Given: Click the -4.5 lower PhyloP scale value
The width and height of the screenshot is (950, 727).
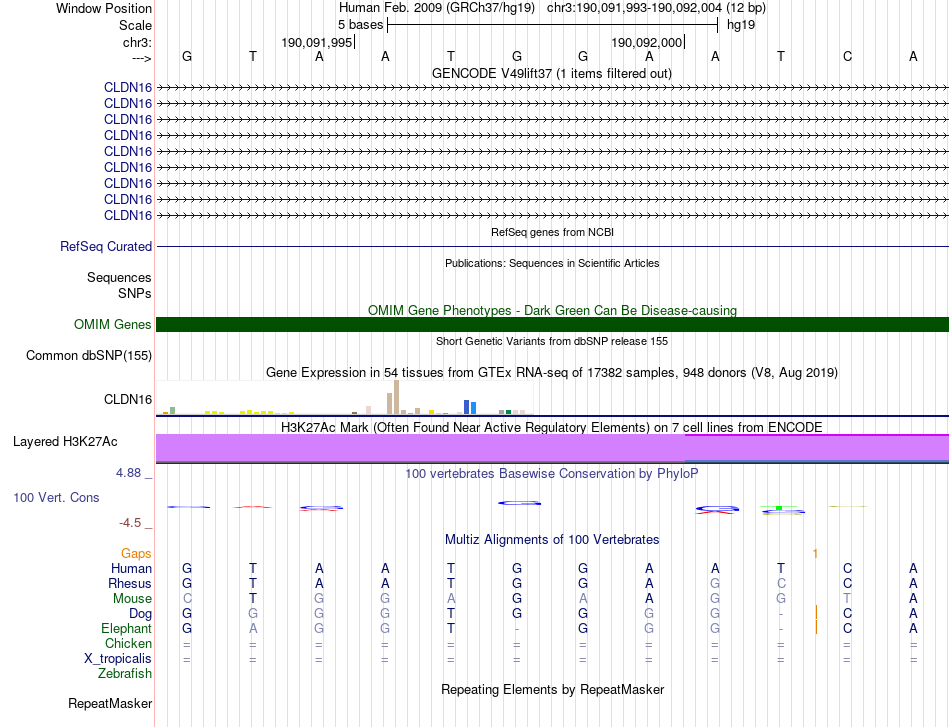Looking at the screenshot, I should click(130, 523).
